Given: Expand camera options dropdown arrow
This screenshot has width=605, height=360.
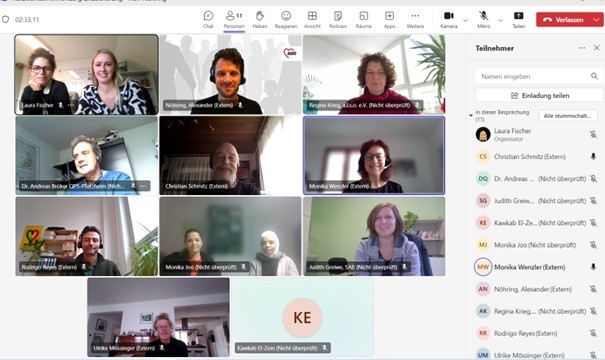Looking at the screenshot, I should (x=465, y=20).
